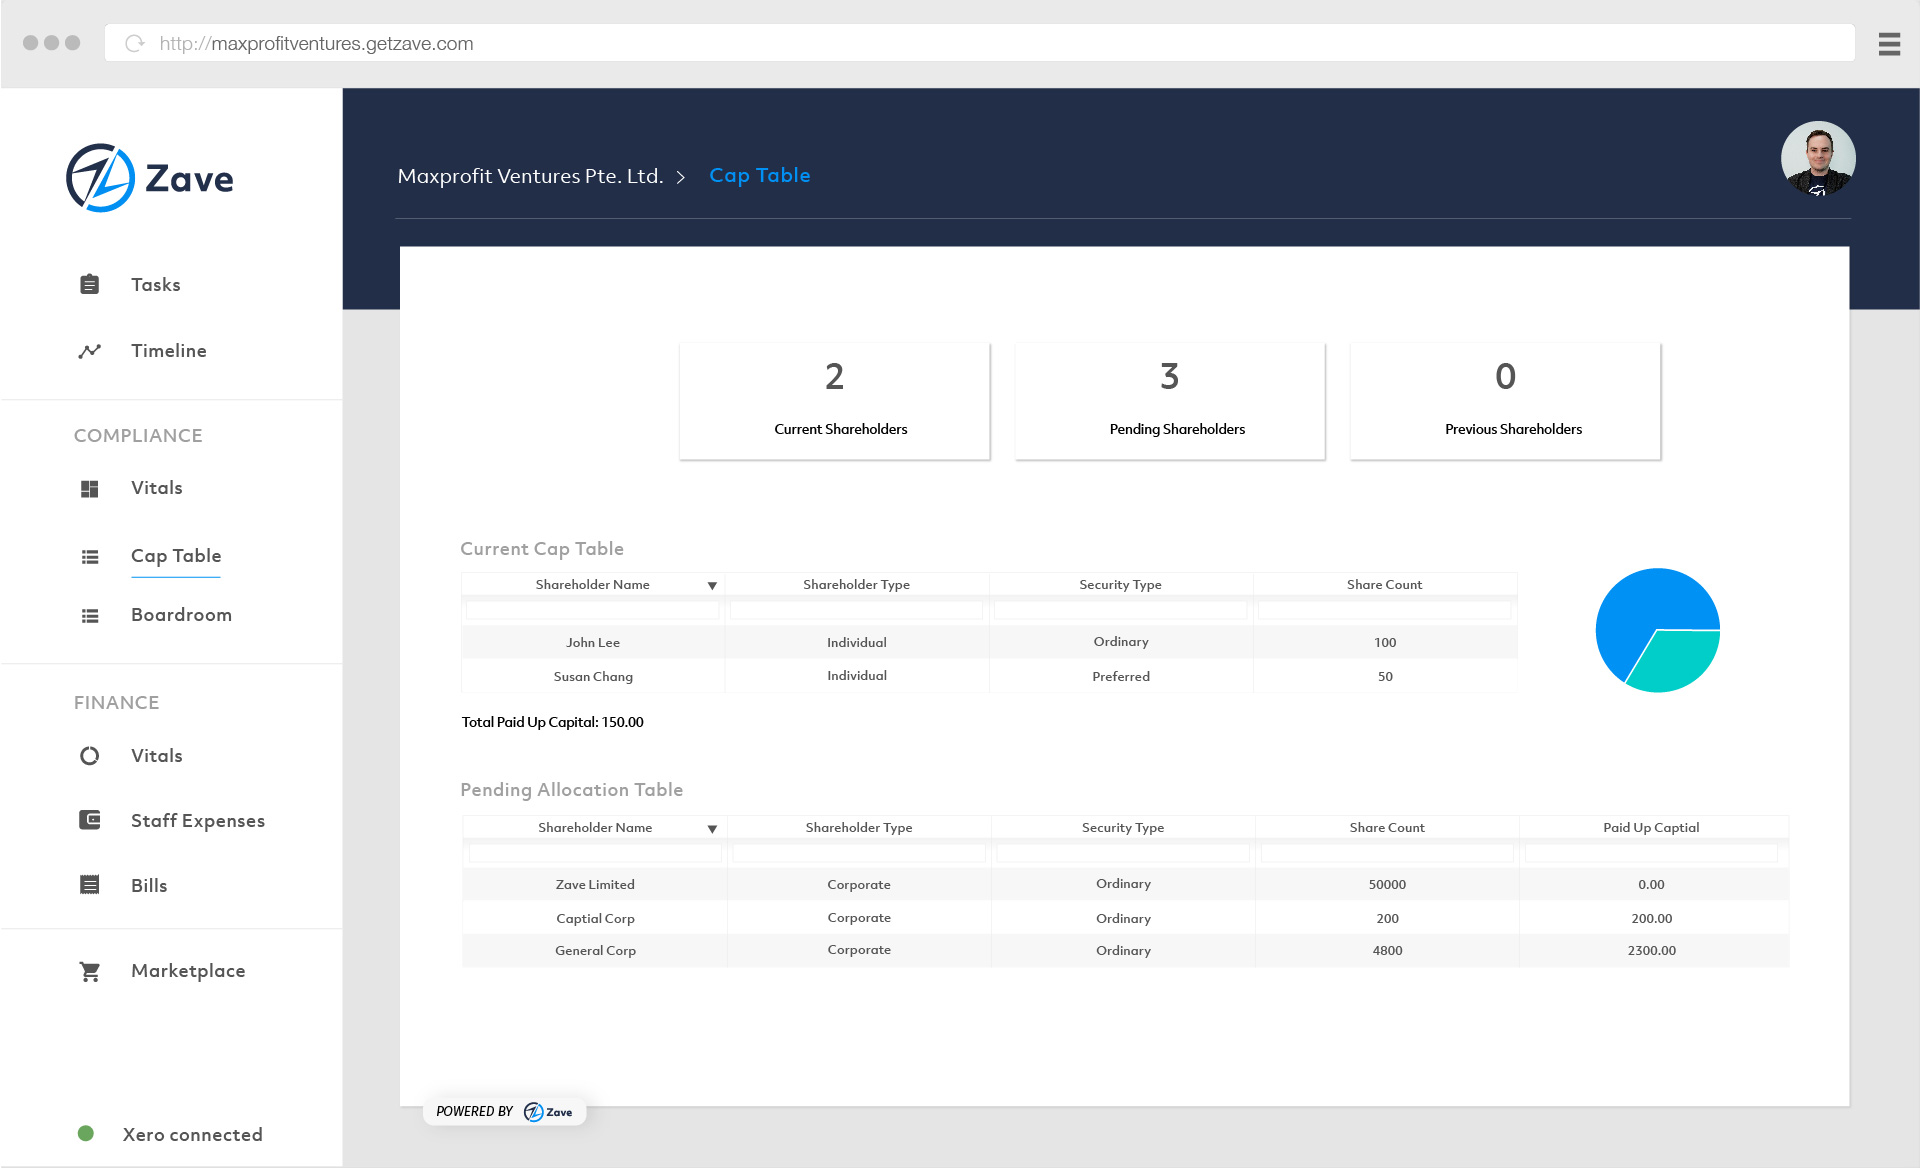Click the 50000 share count cell
The width and height of the screenshot is (1920, 1168).
coord(1387,885)
